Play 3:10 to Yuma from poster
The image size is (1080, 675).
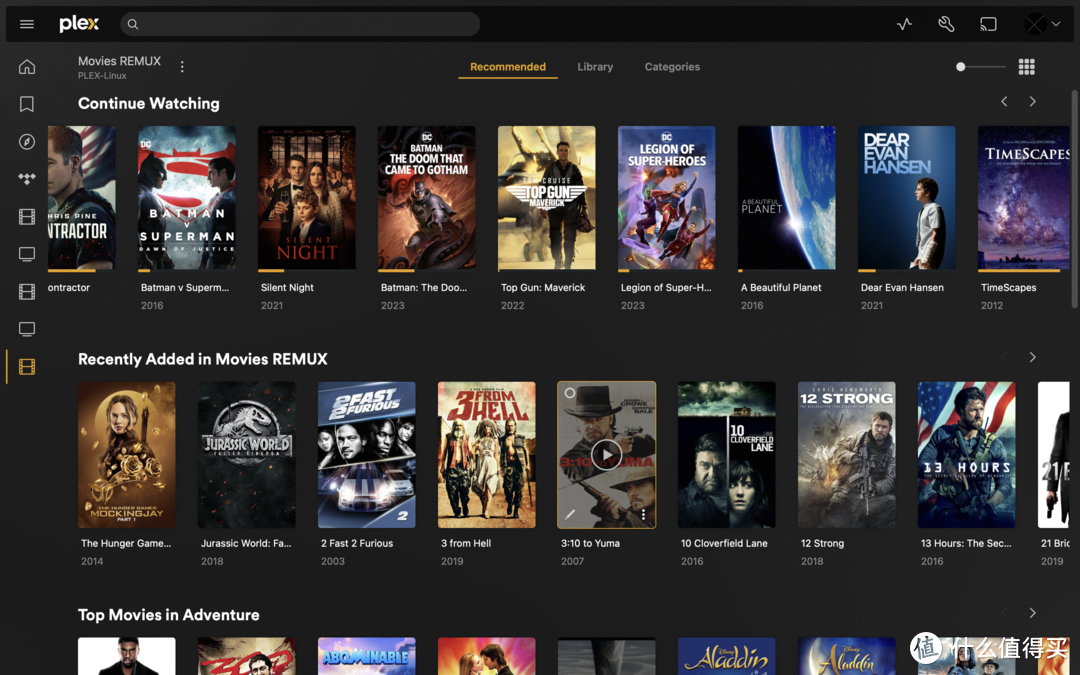tap(606, 455)
